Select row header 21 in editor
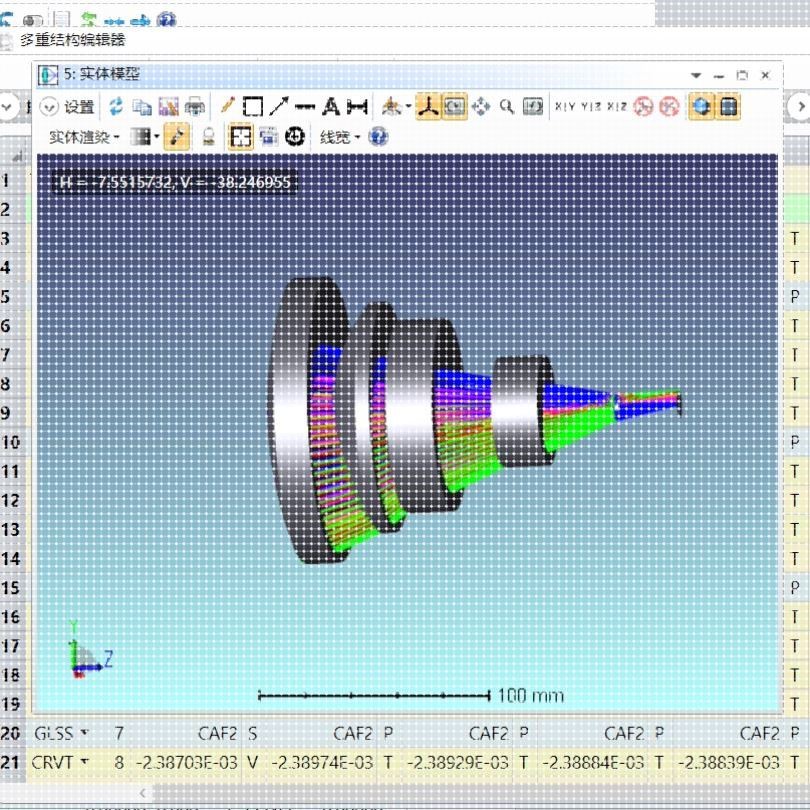The width and height of the screenshot is (810, 810). pyautogui.click(x=11, y=762)
